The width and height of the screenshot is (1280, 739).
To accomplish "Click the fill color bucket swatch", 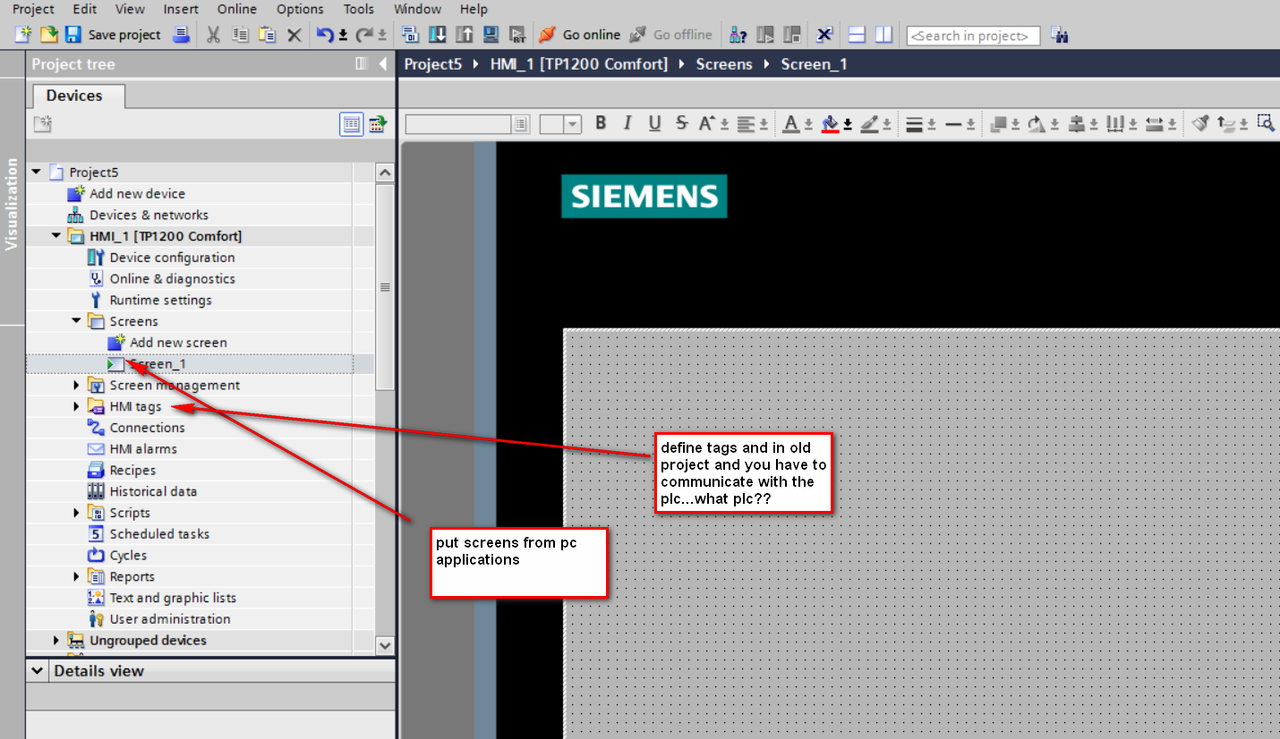I will [x=829, y=124].
